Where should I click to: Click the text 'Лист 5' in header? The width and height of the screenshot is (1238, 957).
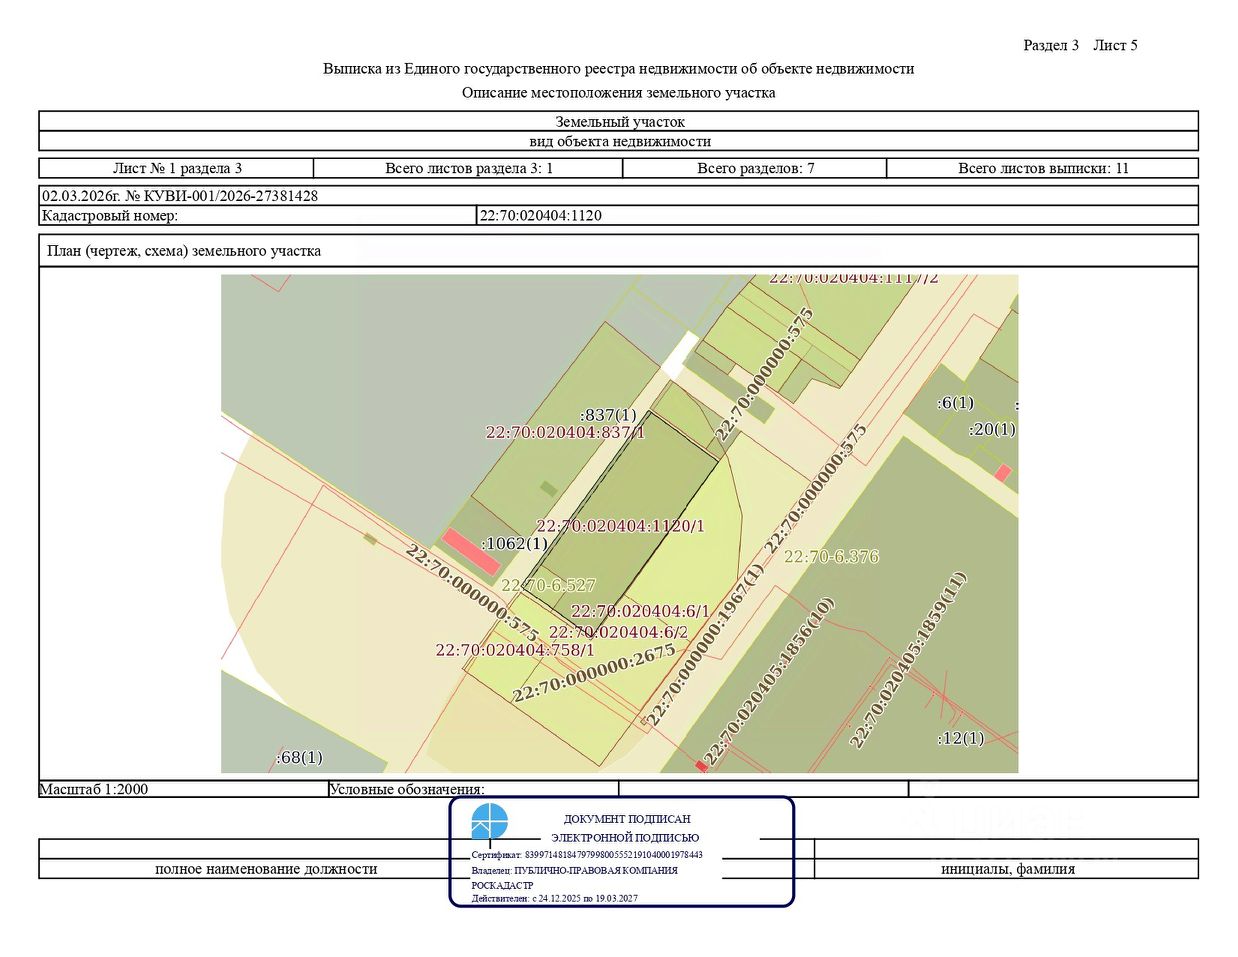(x=1115, y=45)
